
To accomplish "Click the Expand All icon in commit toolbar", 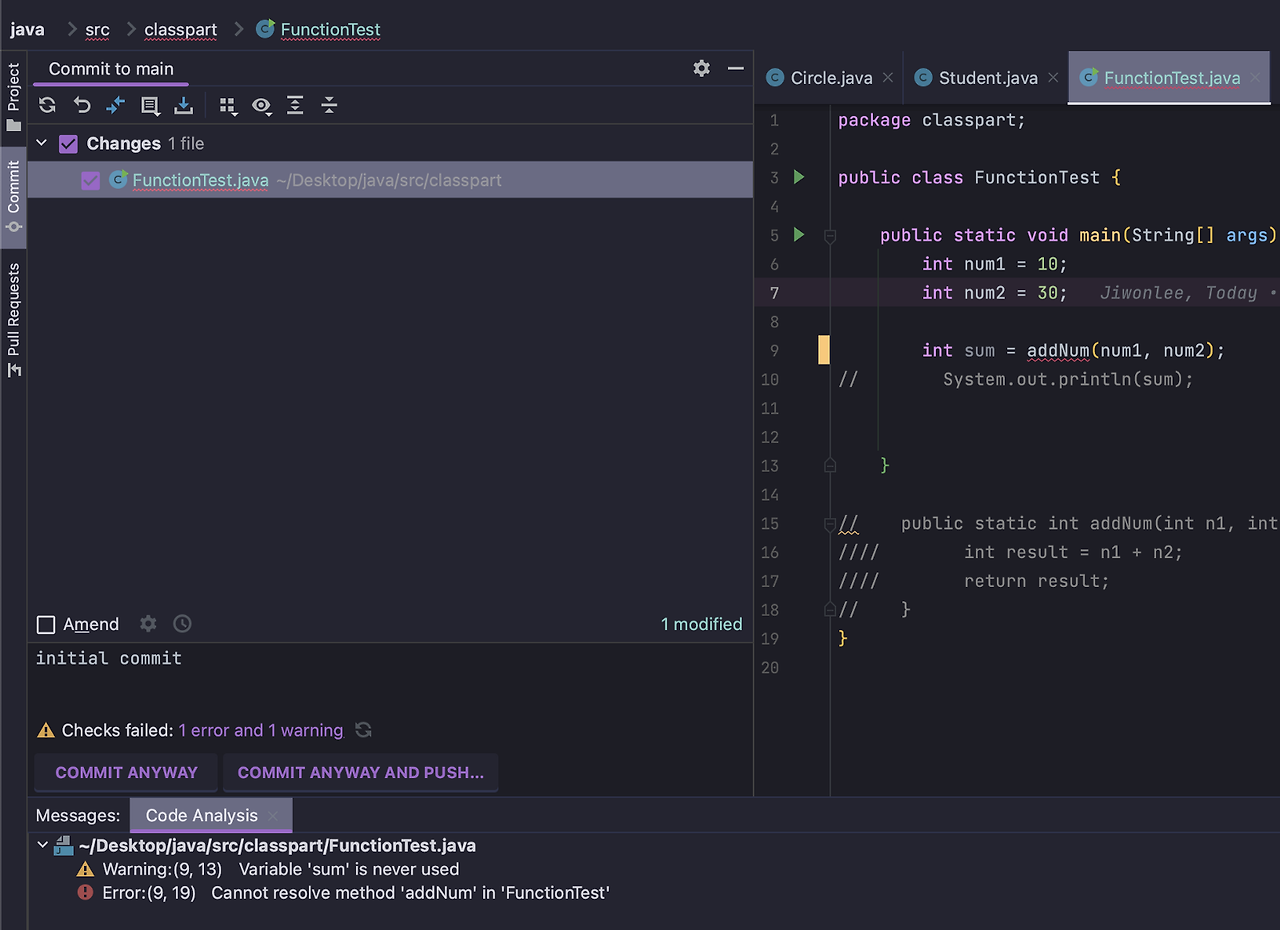I will [295, 105].
